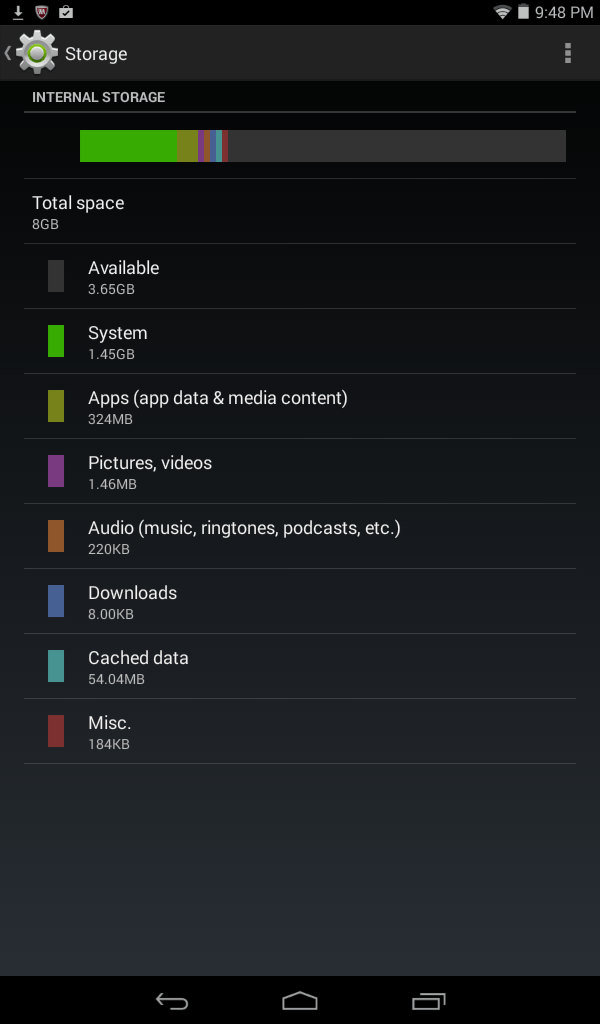600x1024 pixels.
Task: Tap the Home navigation button
Action: coord(300,1000)
